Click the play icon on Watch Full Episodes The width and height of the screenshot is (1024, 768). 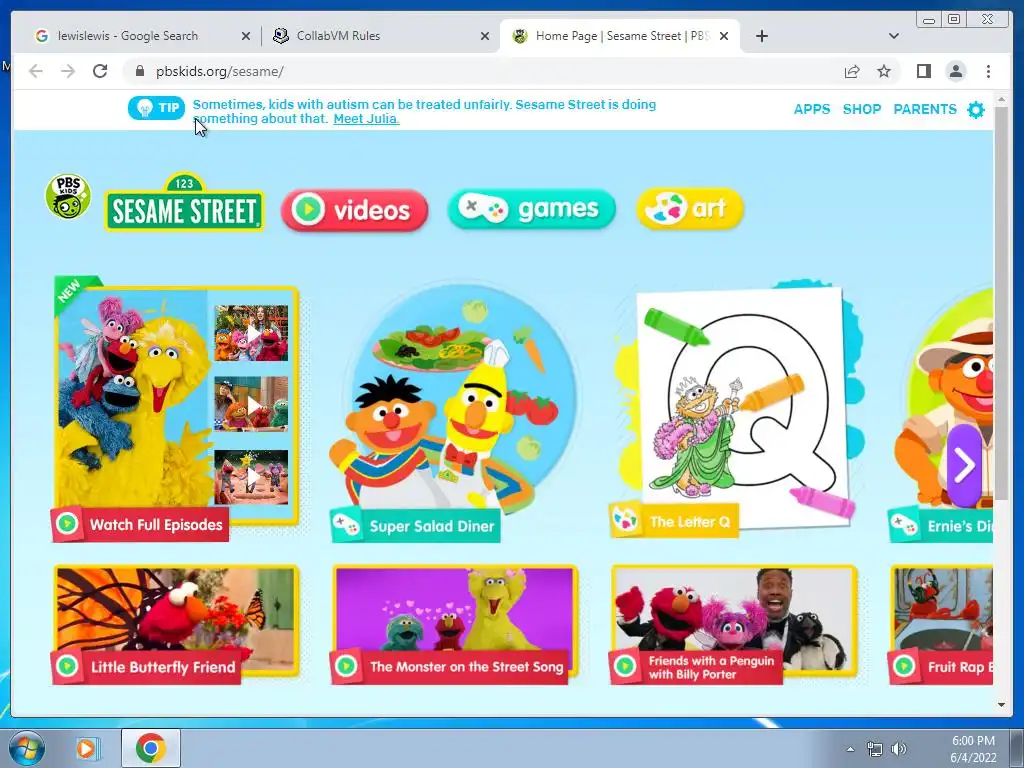pos(67,524)
